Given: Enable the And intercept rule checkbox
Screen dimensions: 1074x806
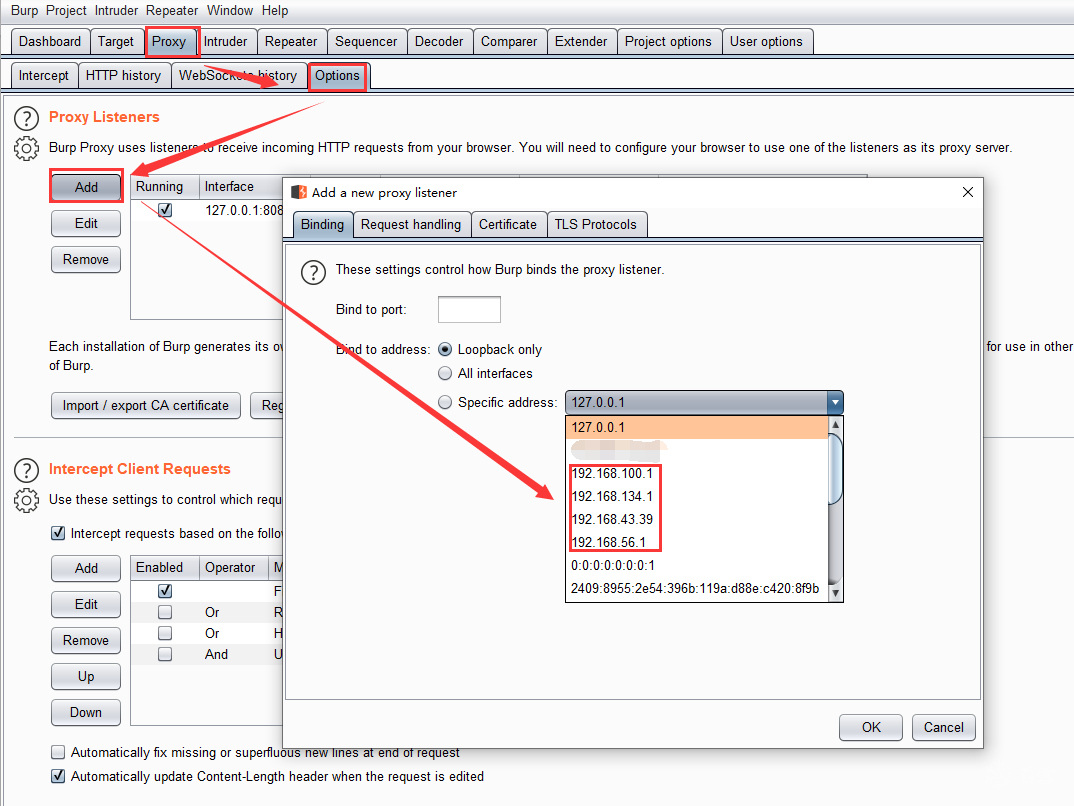Looking at the screenshot, I should [x=164, y=654].
